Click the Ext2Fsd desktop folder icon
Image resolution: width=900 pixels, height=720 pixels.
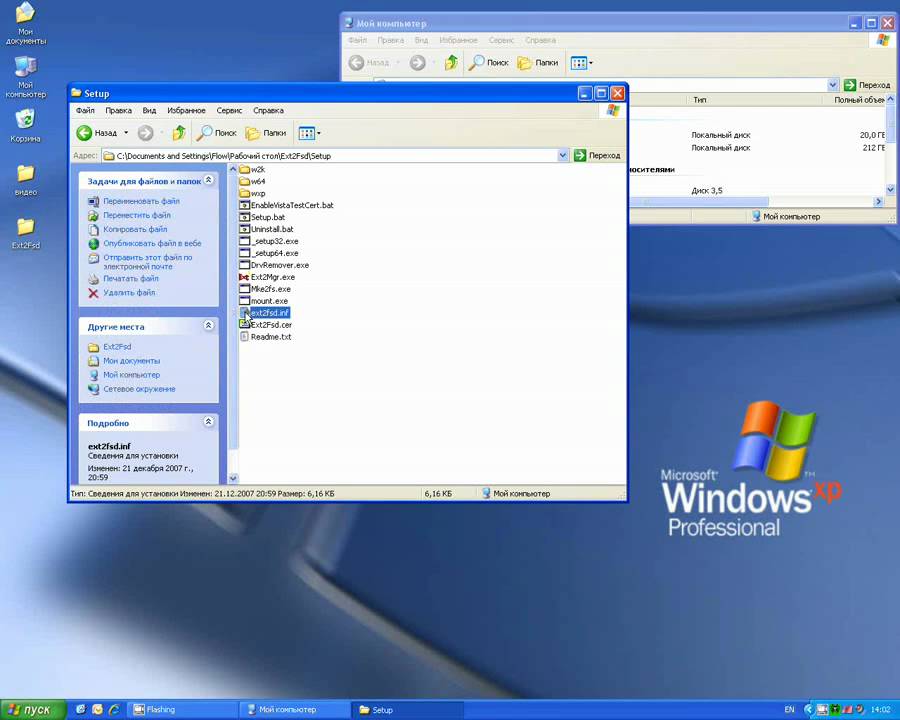coord(25,233)
